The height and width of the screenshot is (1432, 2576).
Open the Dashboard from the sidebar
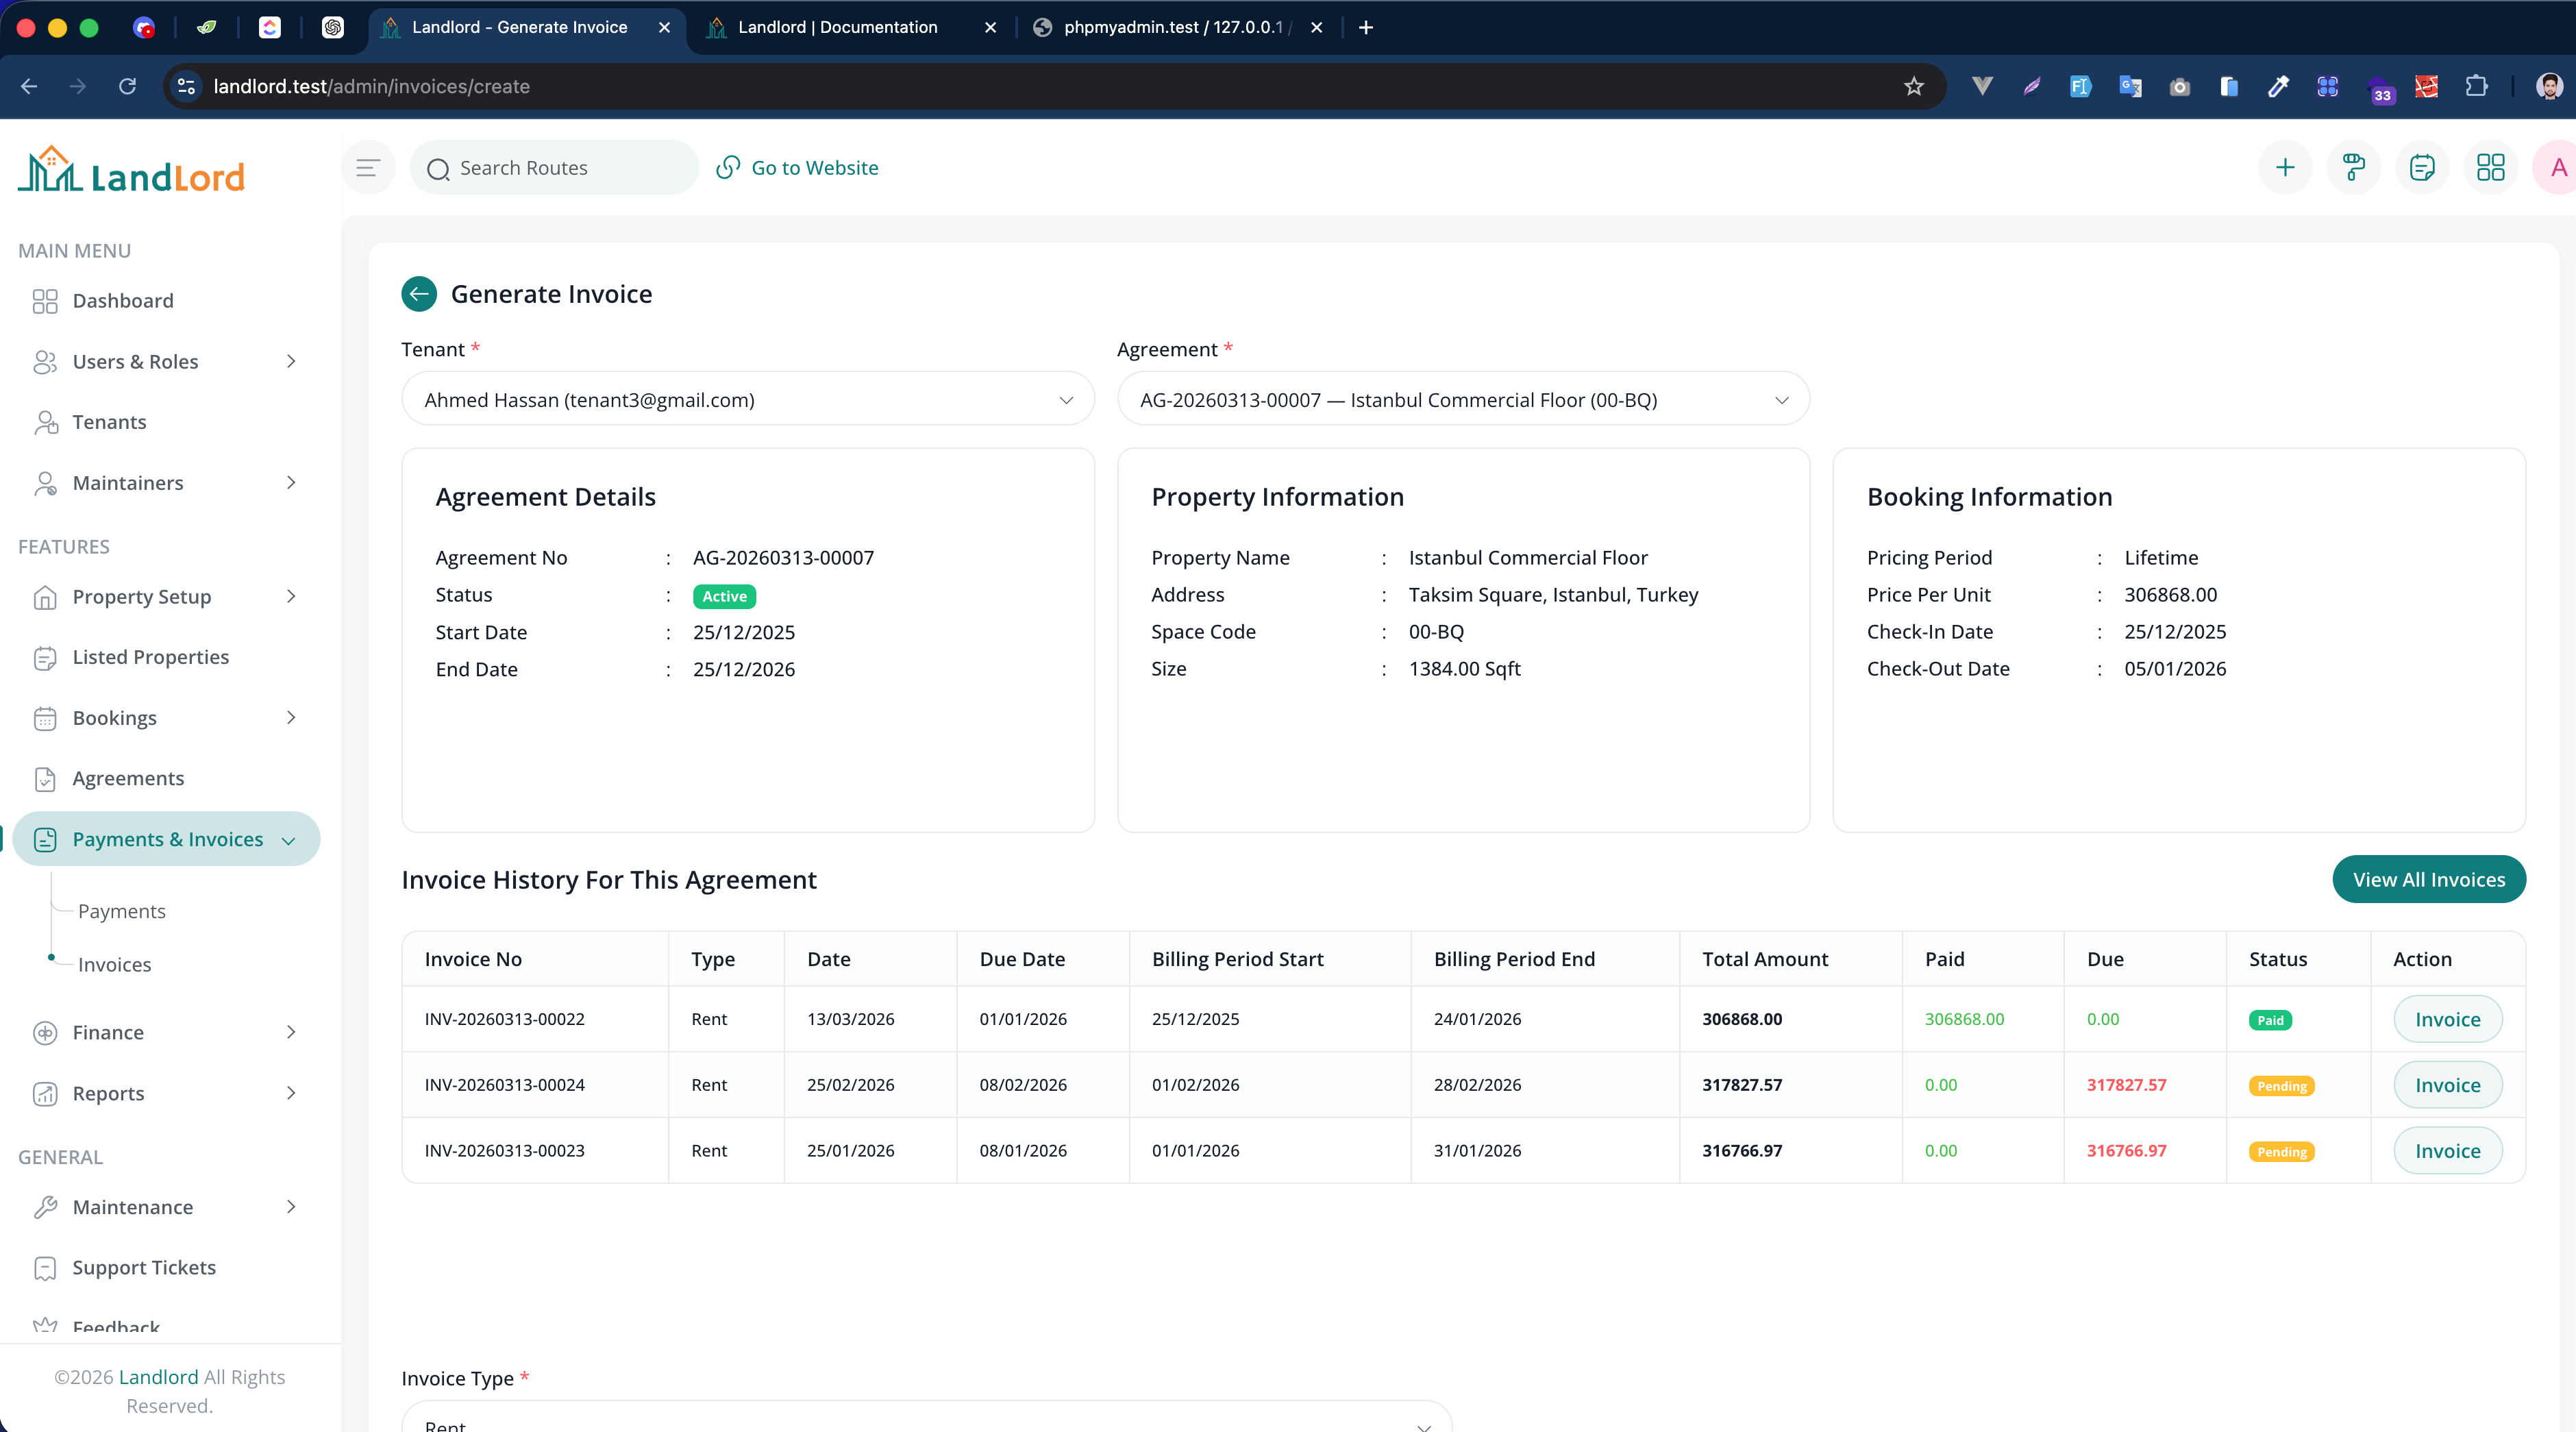[122, 300]
